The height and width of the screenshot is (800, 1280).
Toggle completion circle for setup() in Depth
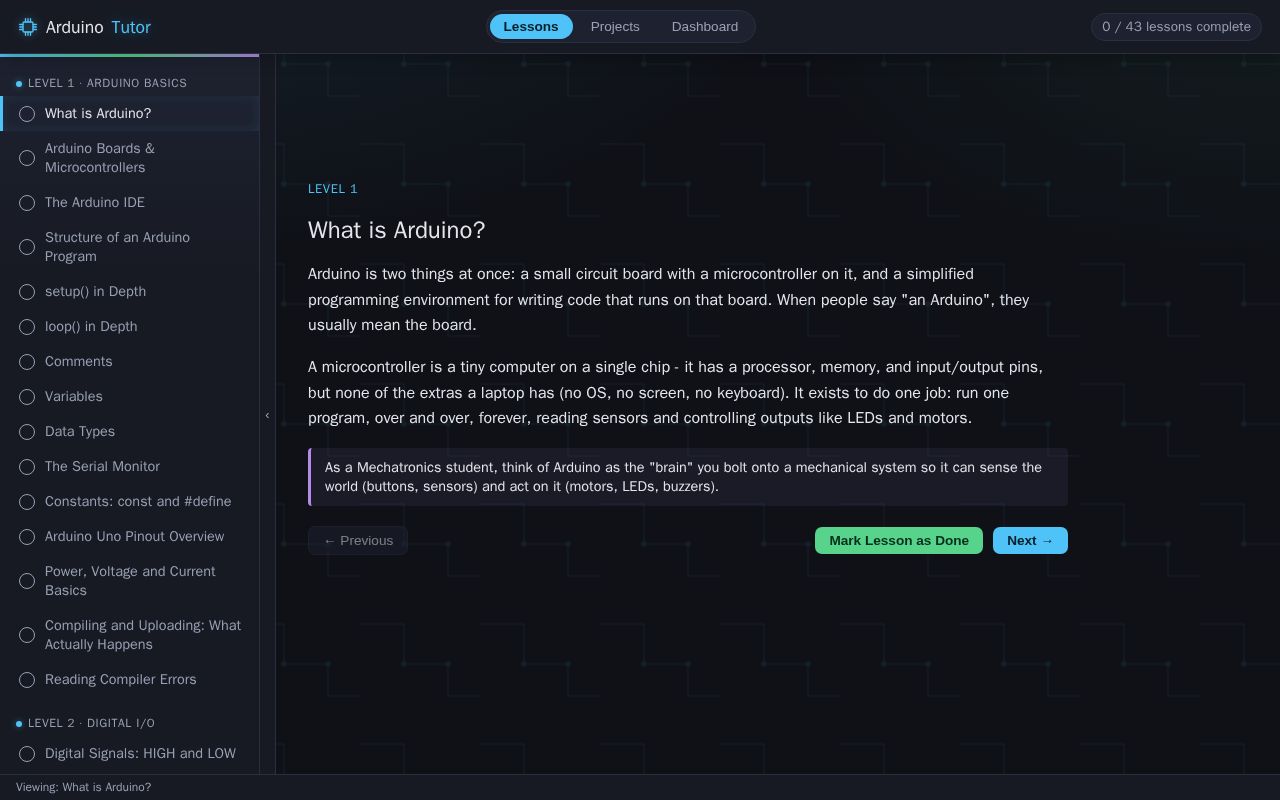27,292
